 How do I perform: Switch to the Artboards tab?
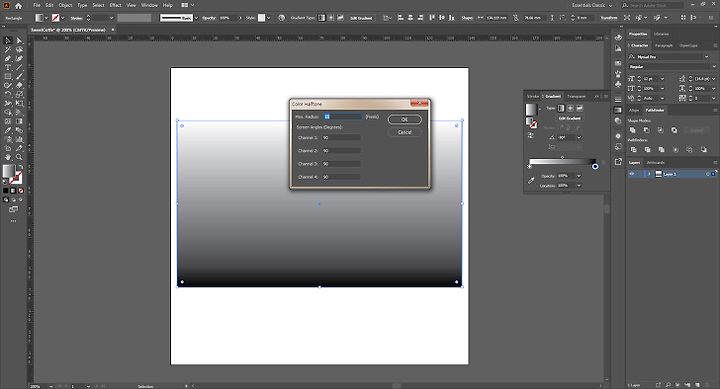(x=656, y=163)
